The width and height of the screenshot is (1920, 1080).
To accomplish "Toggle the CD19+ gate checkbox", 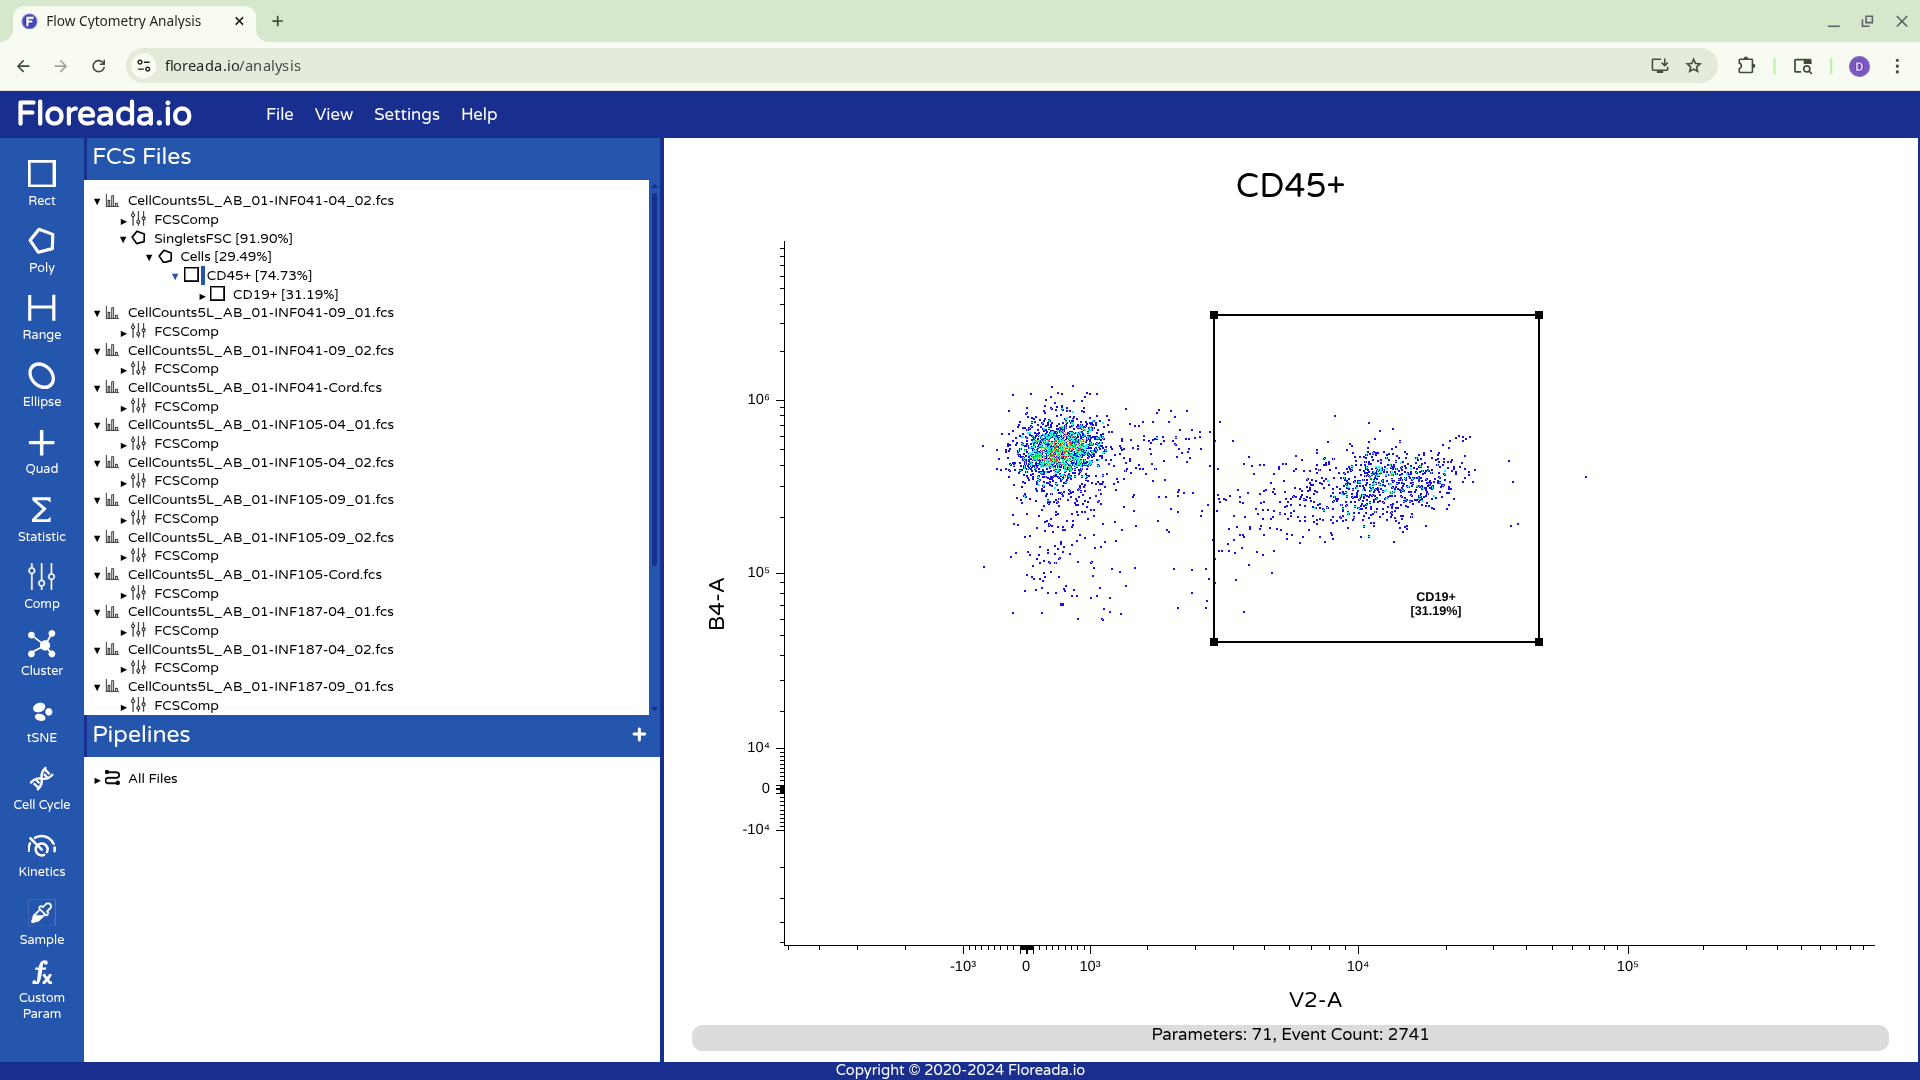I will pos(218,294).
